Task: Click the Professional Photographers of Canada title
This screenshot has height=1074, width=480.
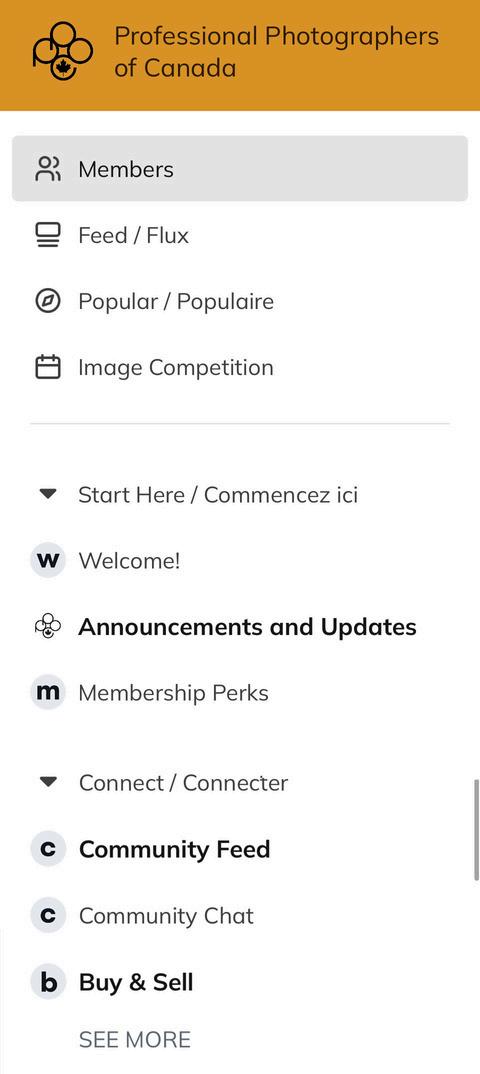Action: tap(277, 51)
